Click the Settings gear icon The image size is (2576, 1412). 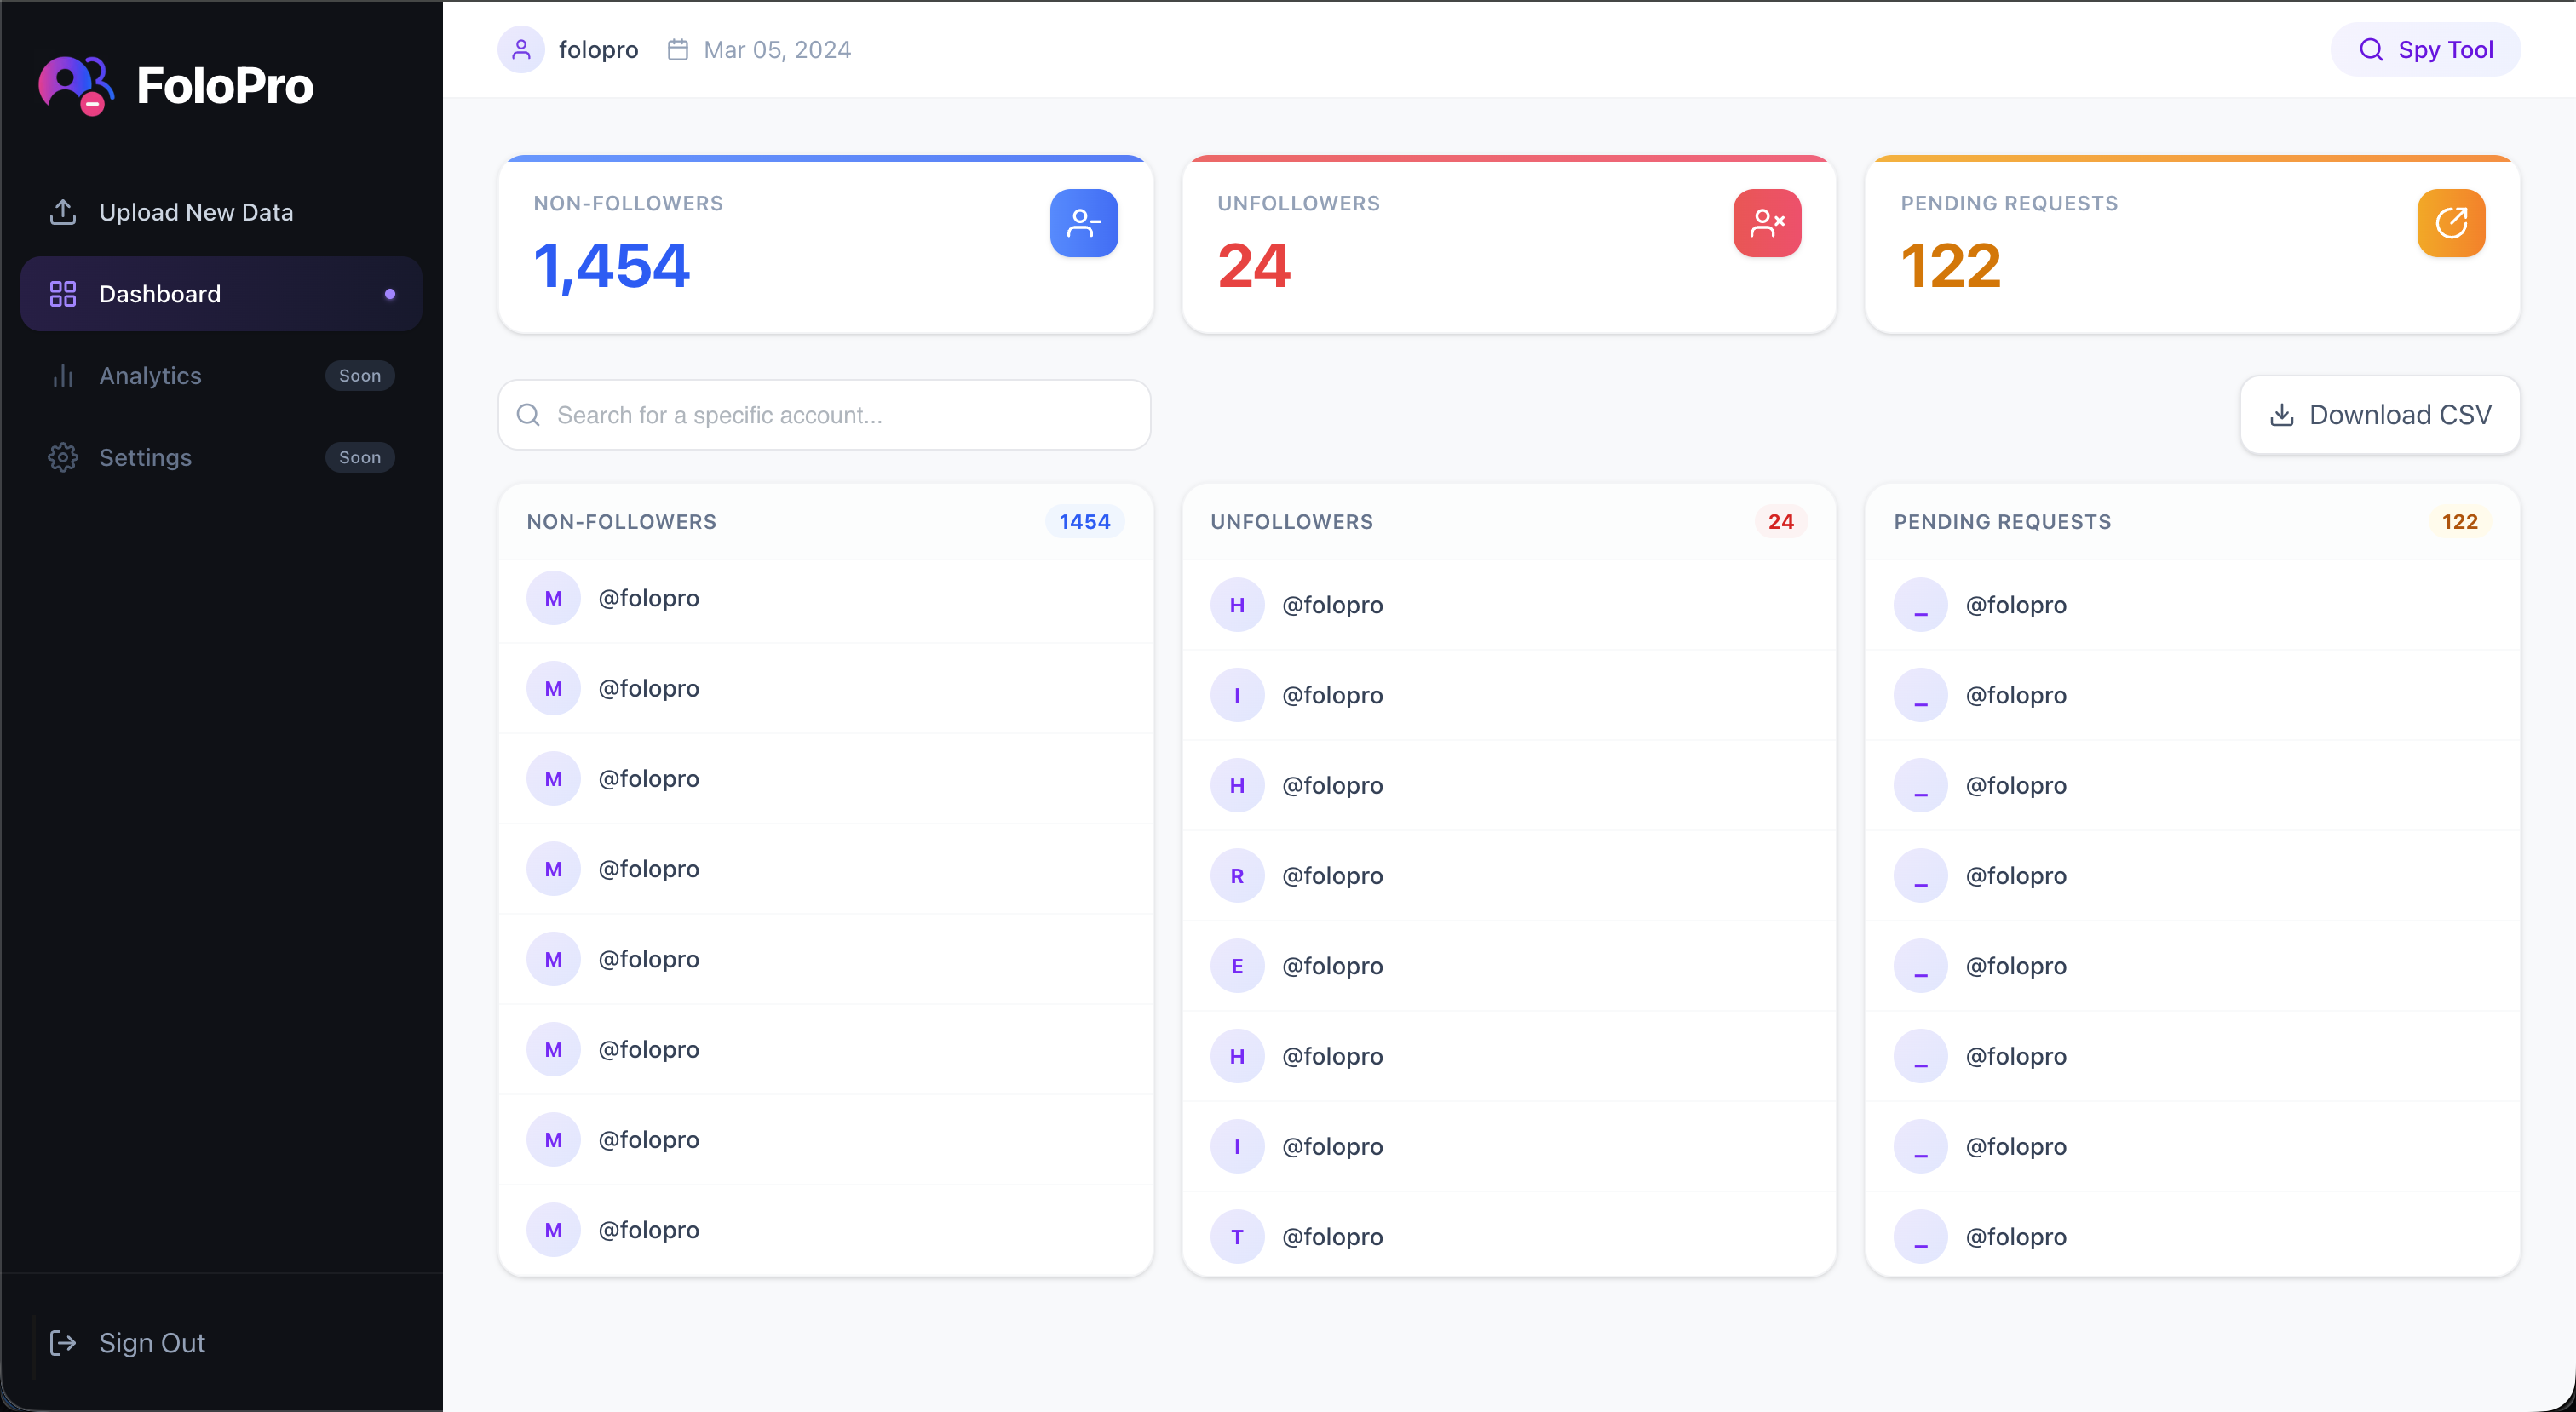pyautogui.click(x=63, y=458)
